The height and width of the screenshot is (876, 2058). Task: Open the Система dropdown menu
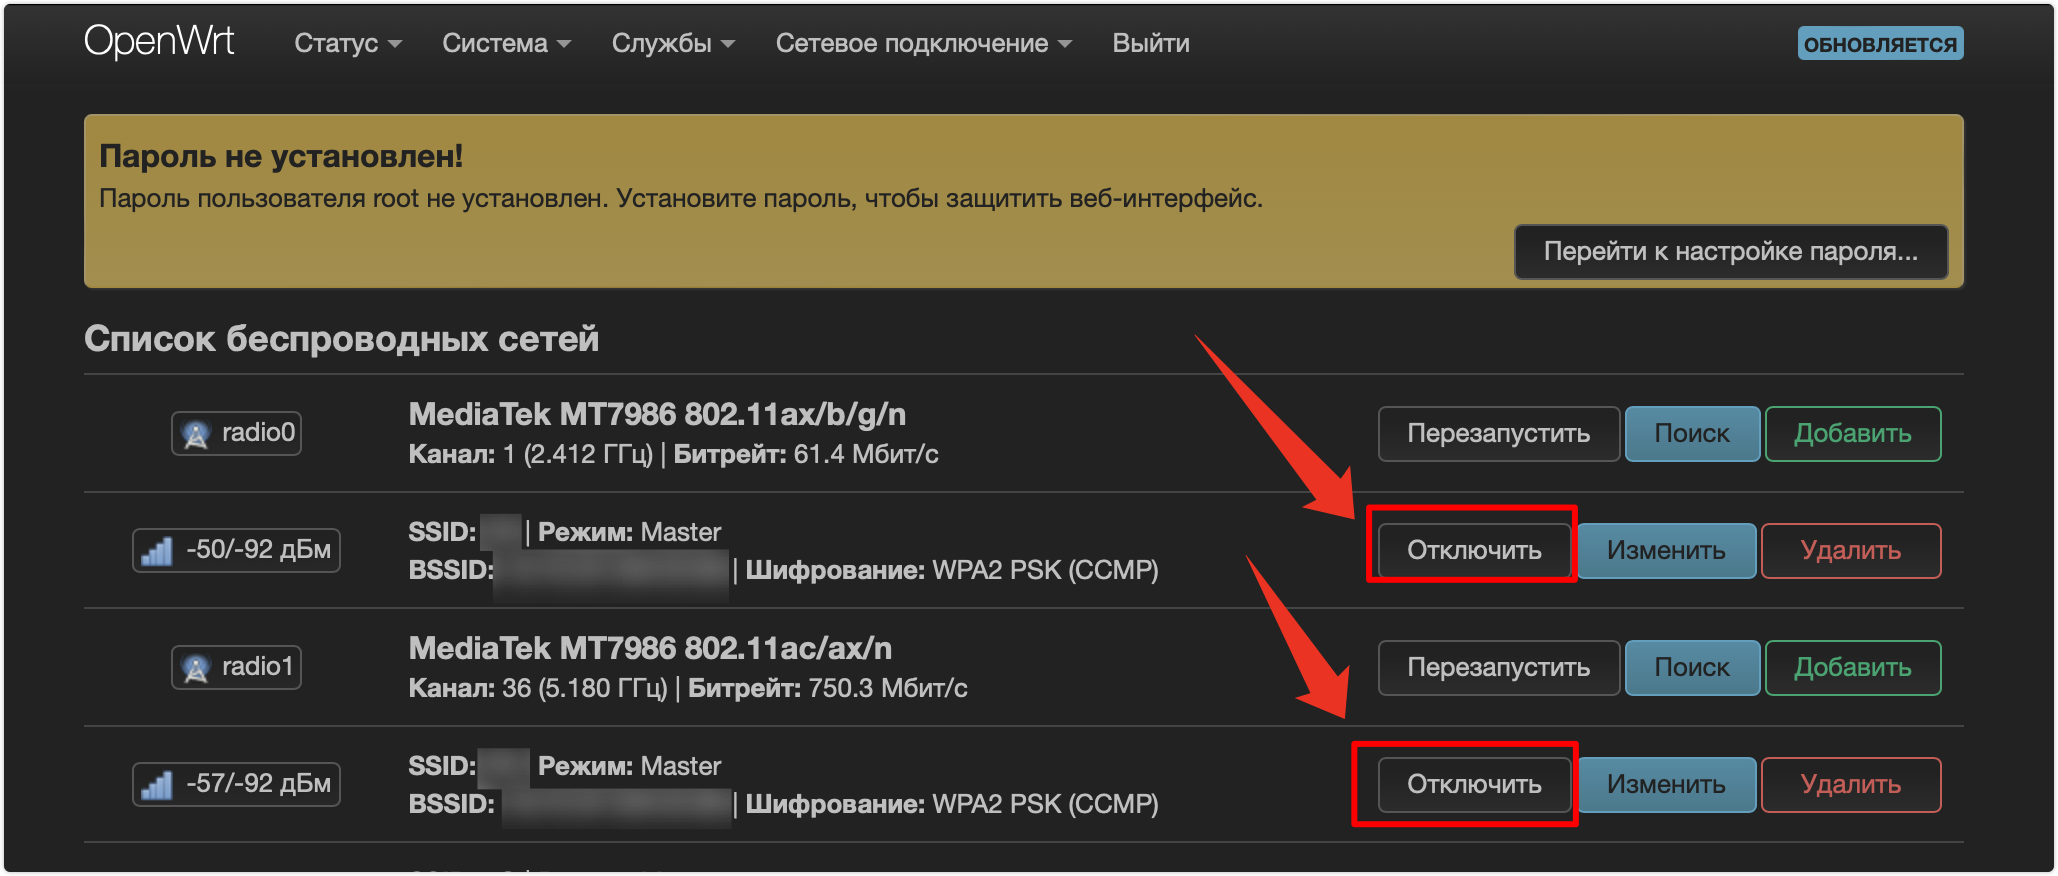tap(507, 43)
